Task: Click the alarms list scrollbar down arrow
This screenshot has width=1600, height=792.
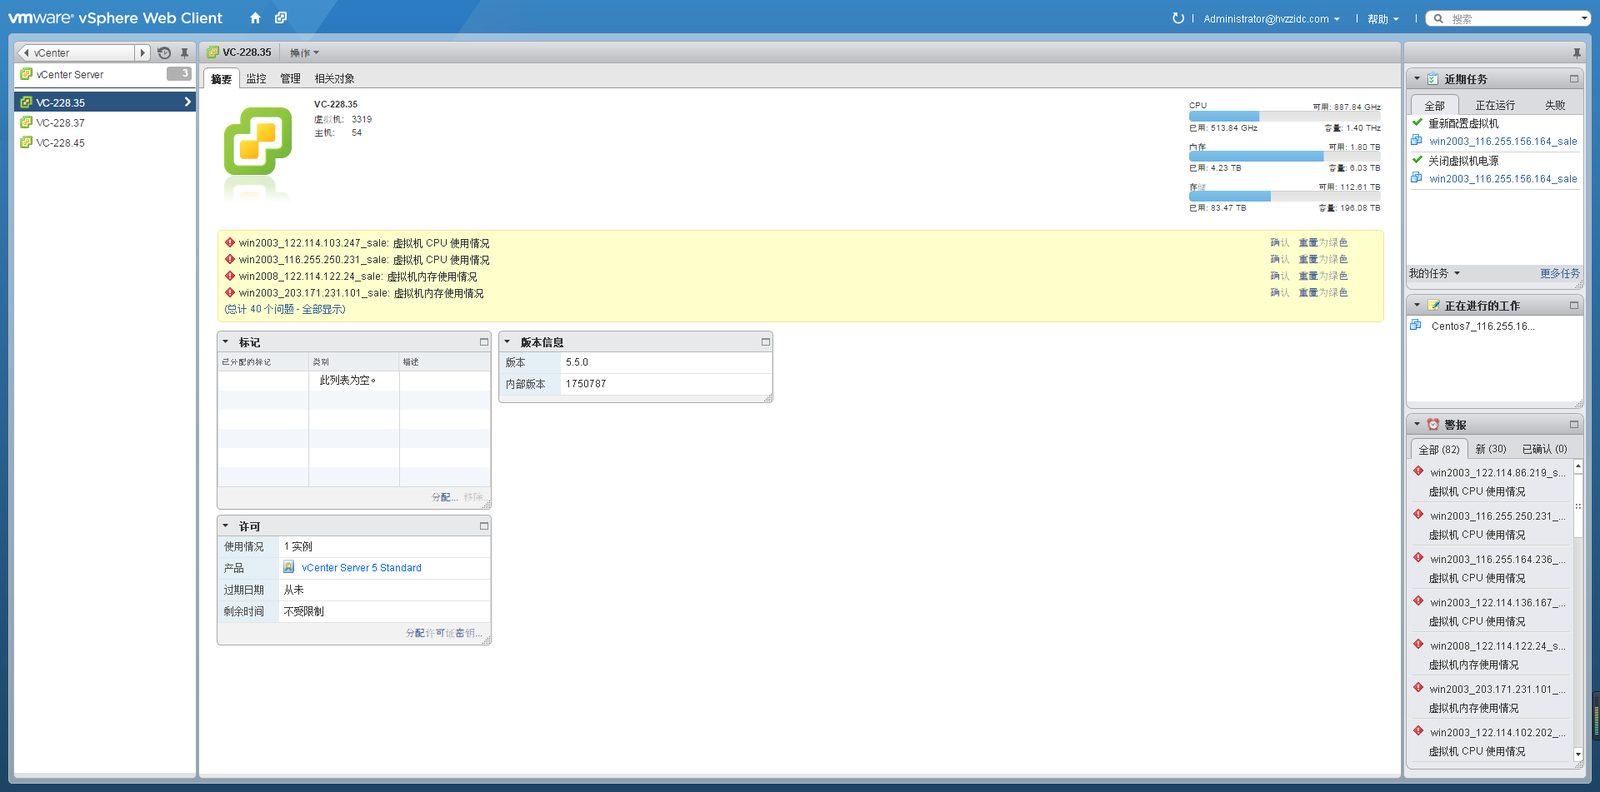Action: click(1578, 754)
